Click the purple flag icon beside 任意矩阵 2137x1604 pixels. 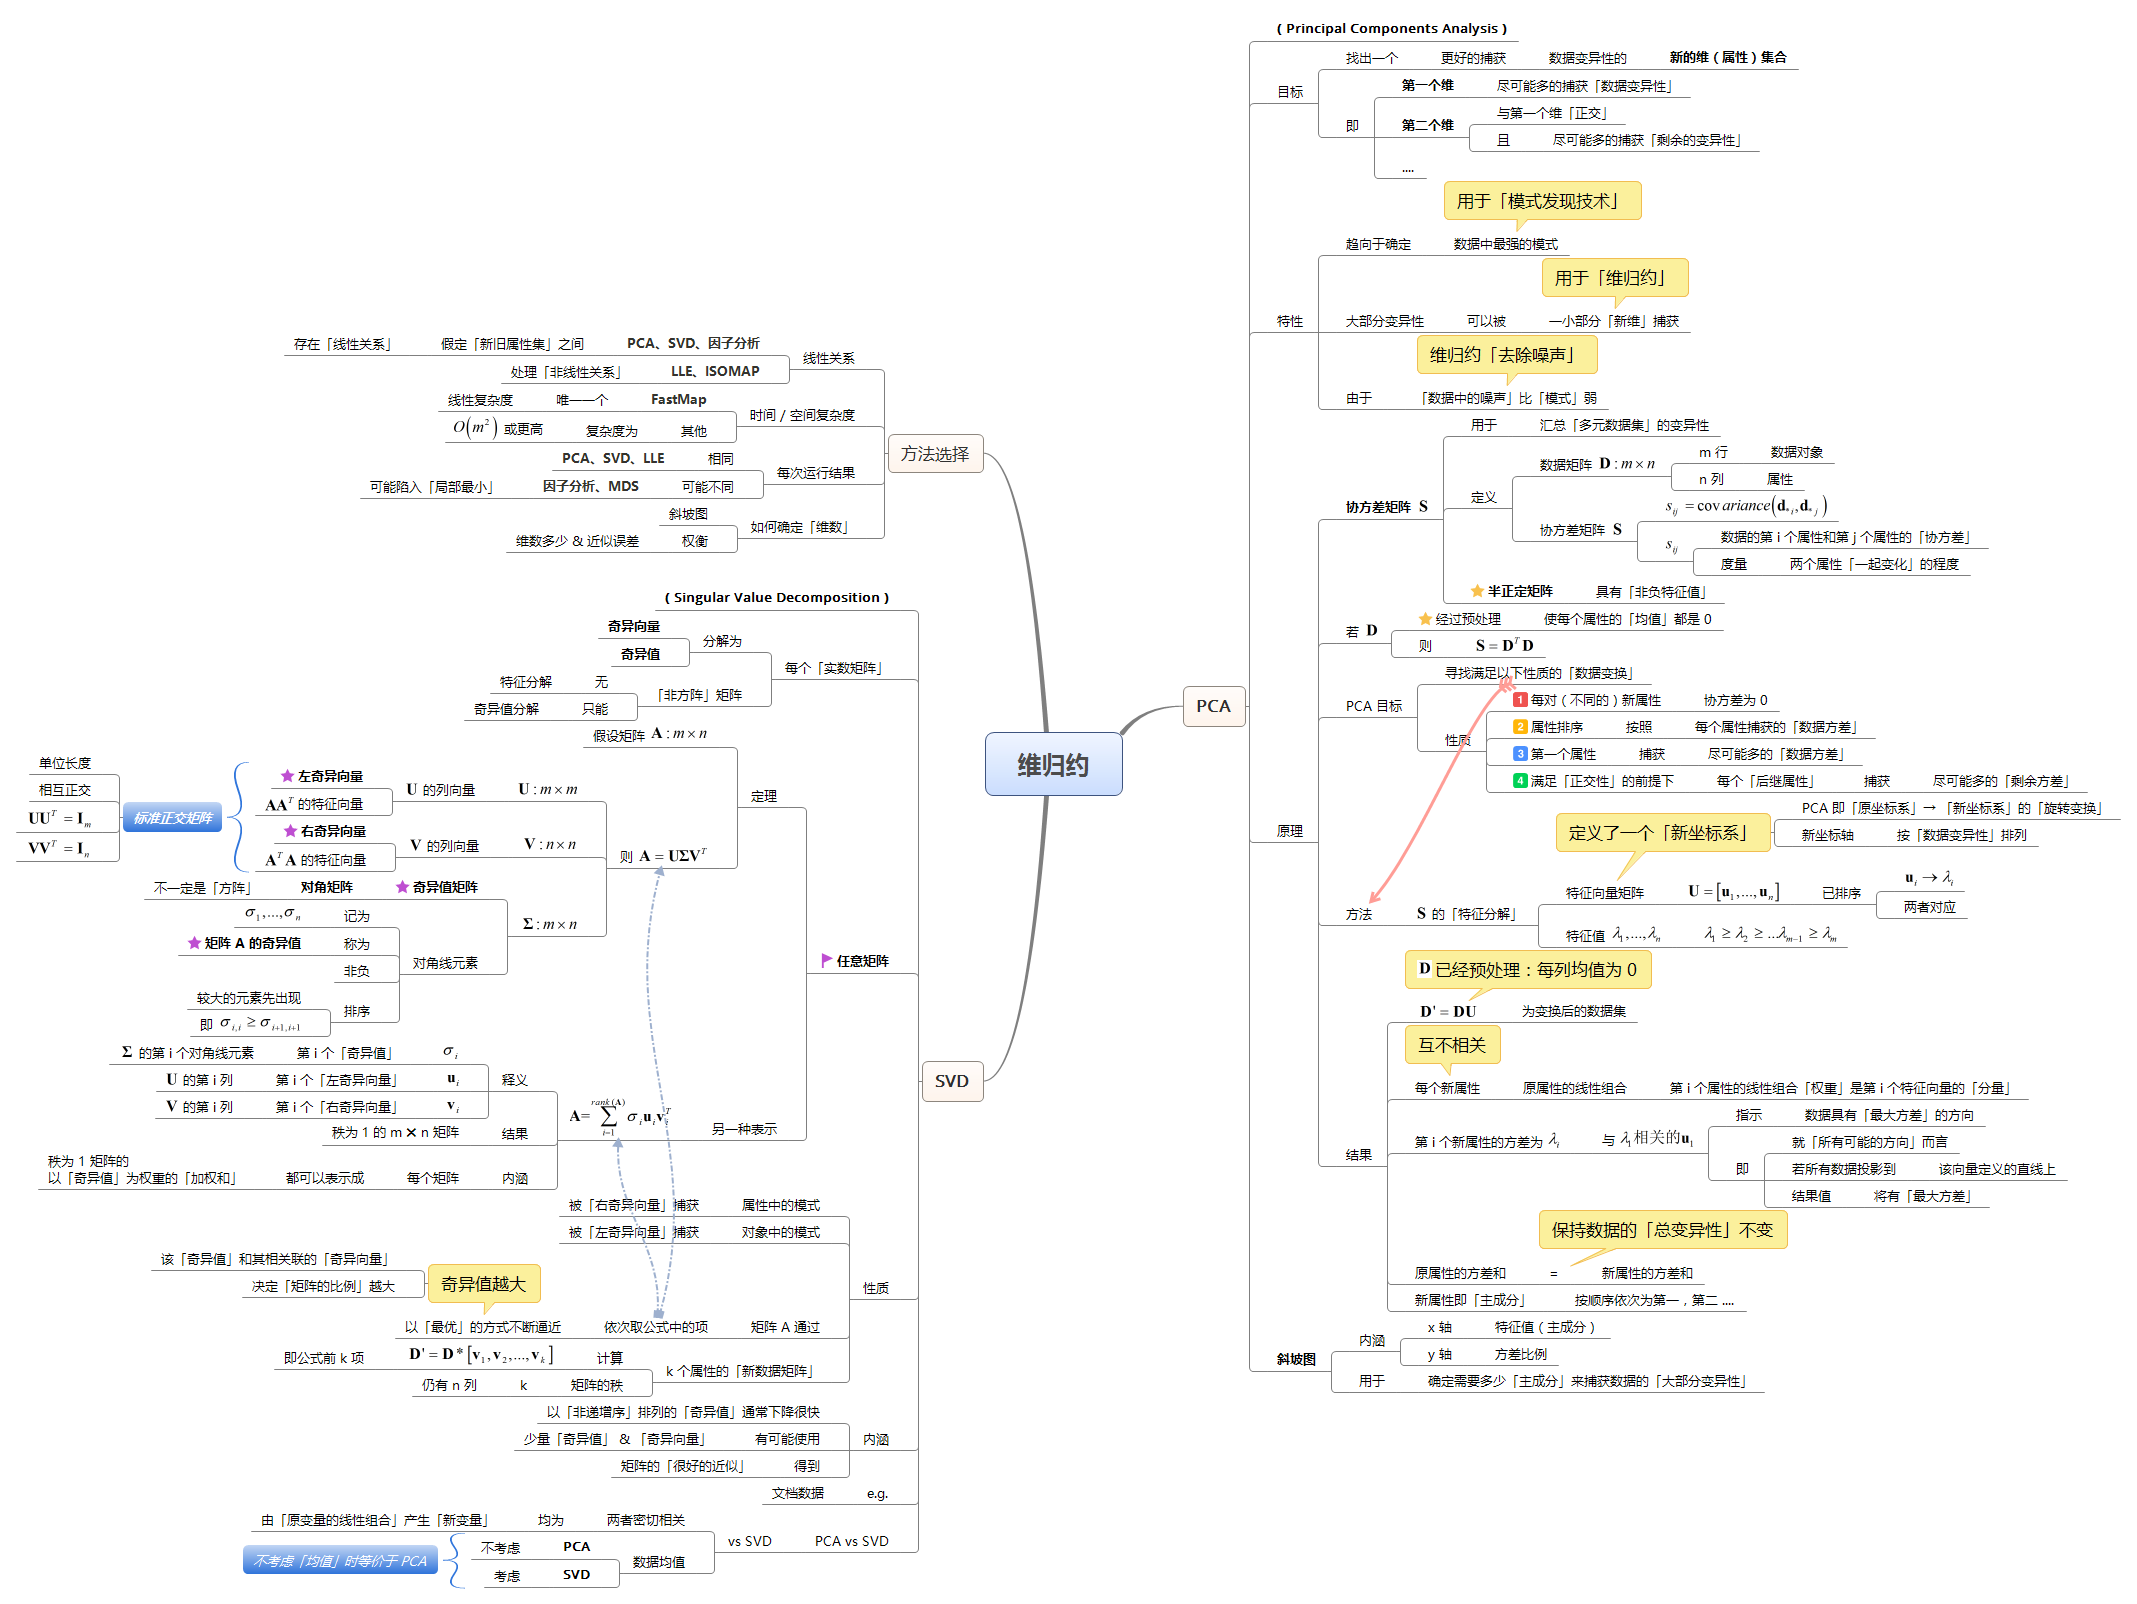point(826,960)
